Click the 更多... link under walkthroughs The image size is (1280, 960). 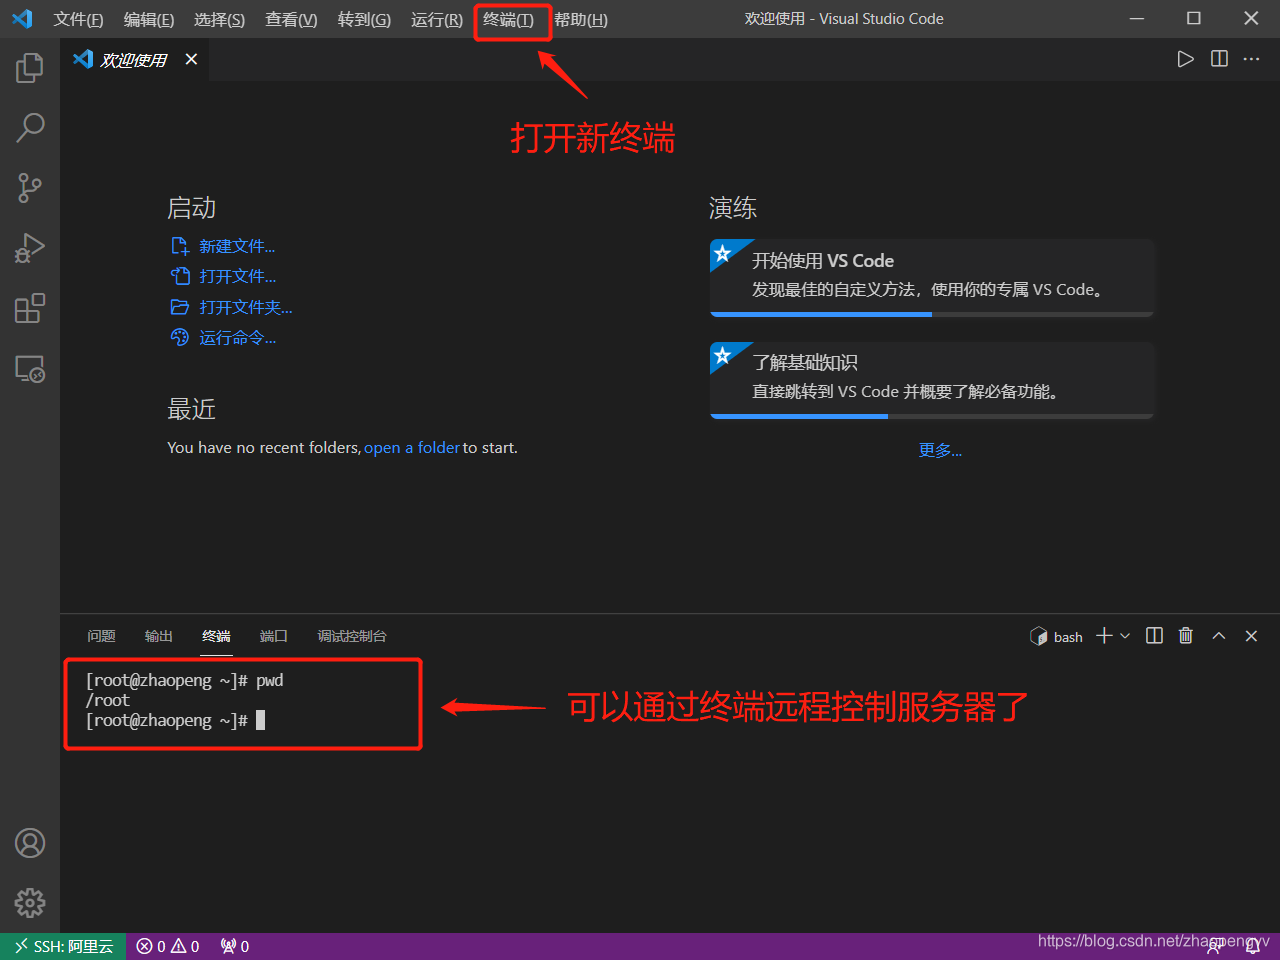click(940, 450)
